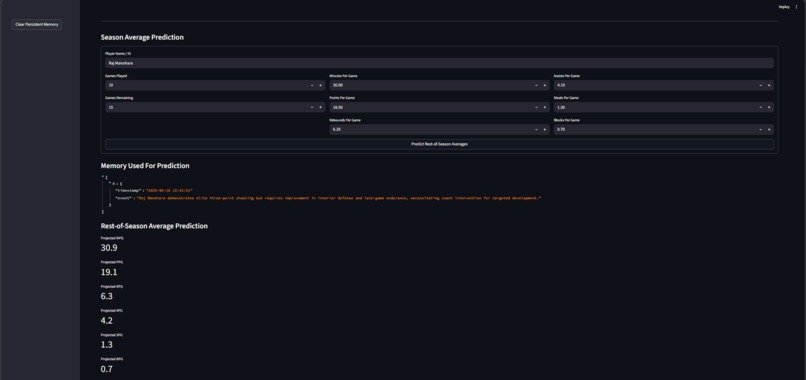Collapse the JSON item 0 arrow
The width and height of the screenshot is (806, 380).
point(109,184)
